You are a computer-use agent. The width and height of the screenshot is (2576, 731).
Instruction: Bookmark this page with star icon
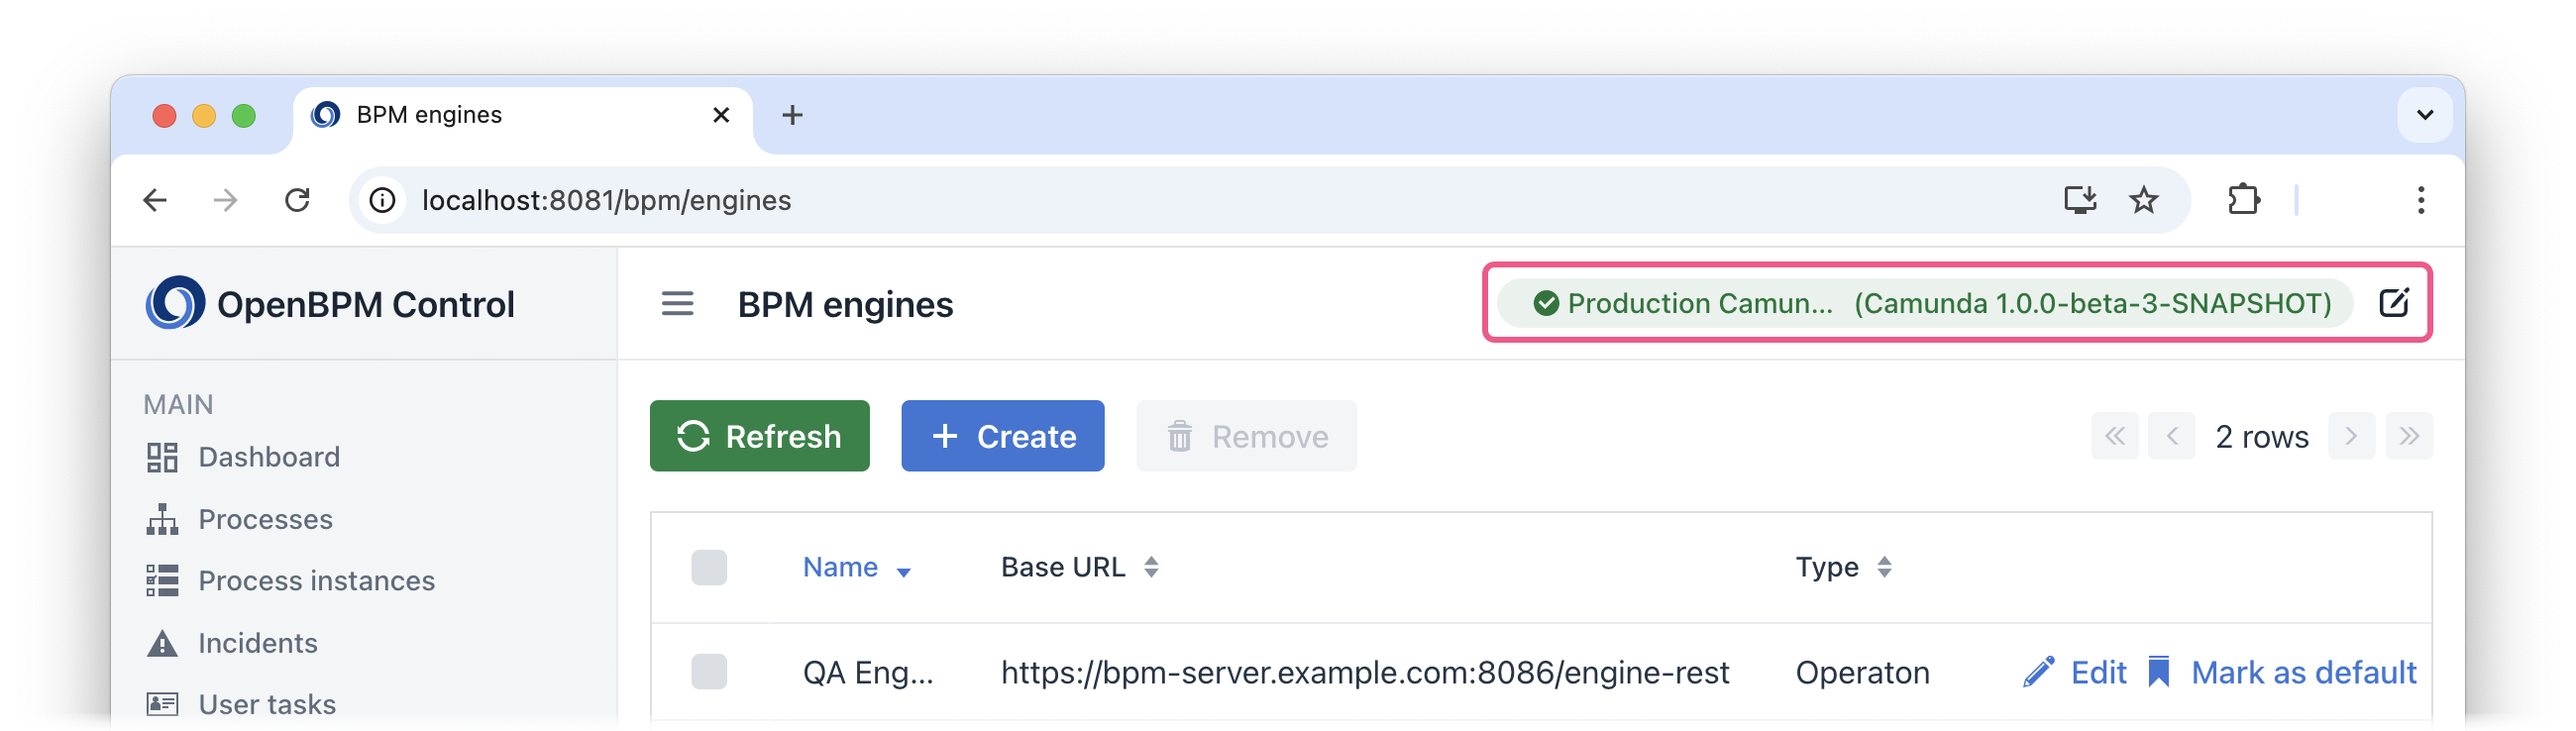[x=2143, y=200]
